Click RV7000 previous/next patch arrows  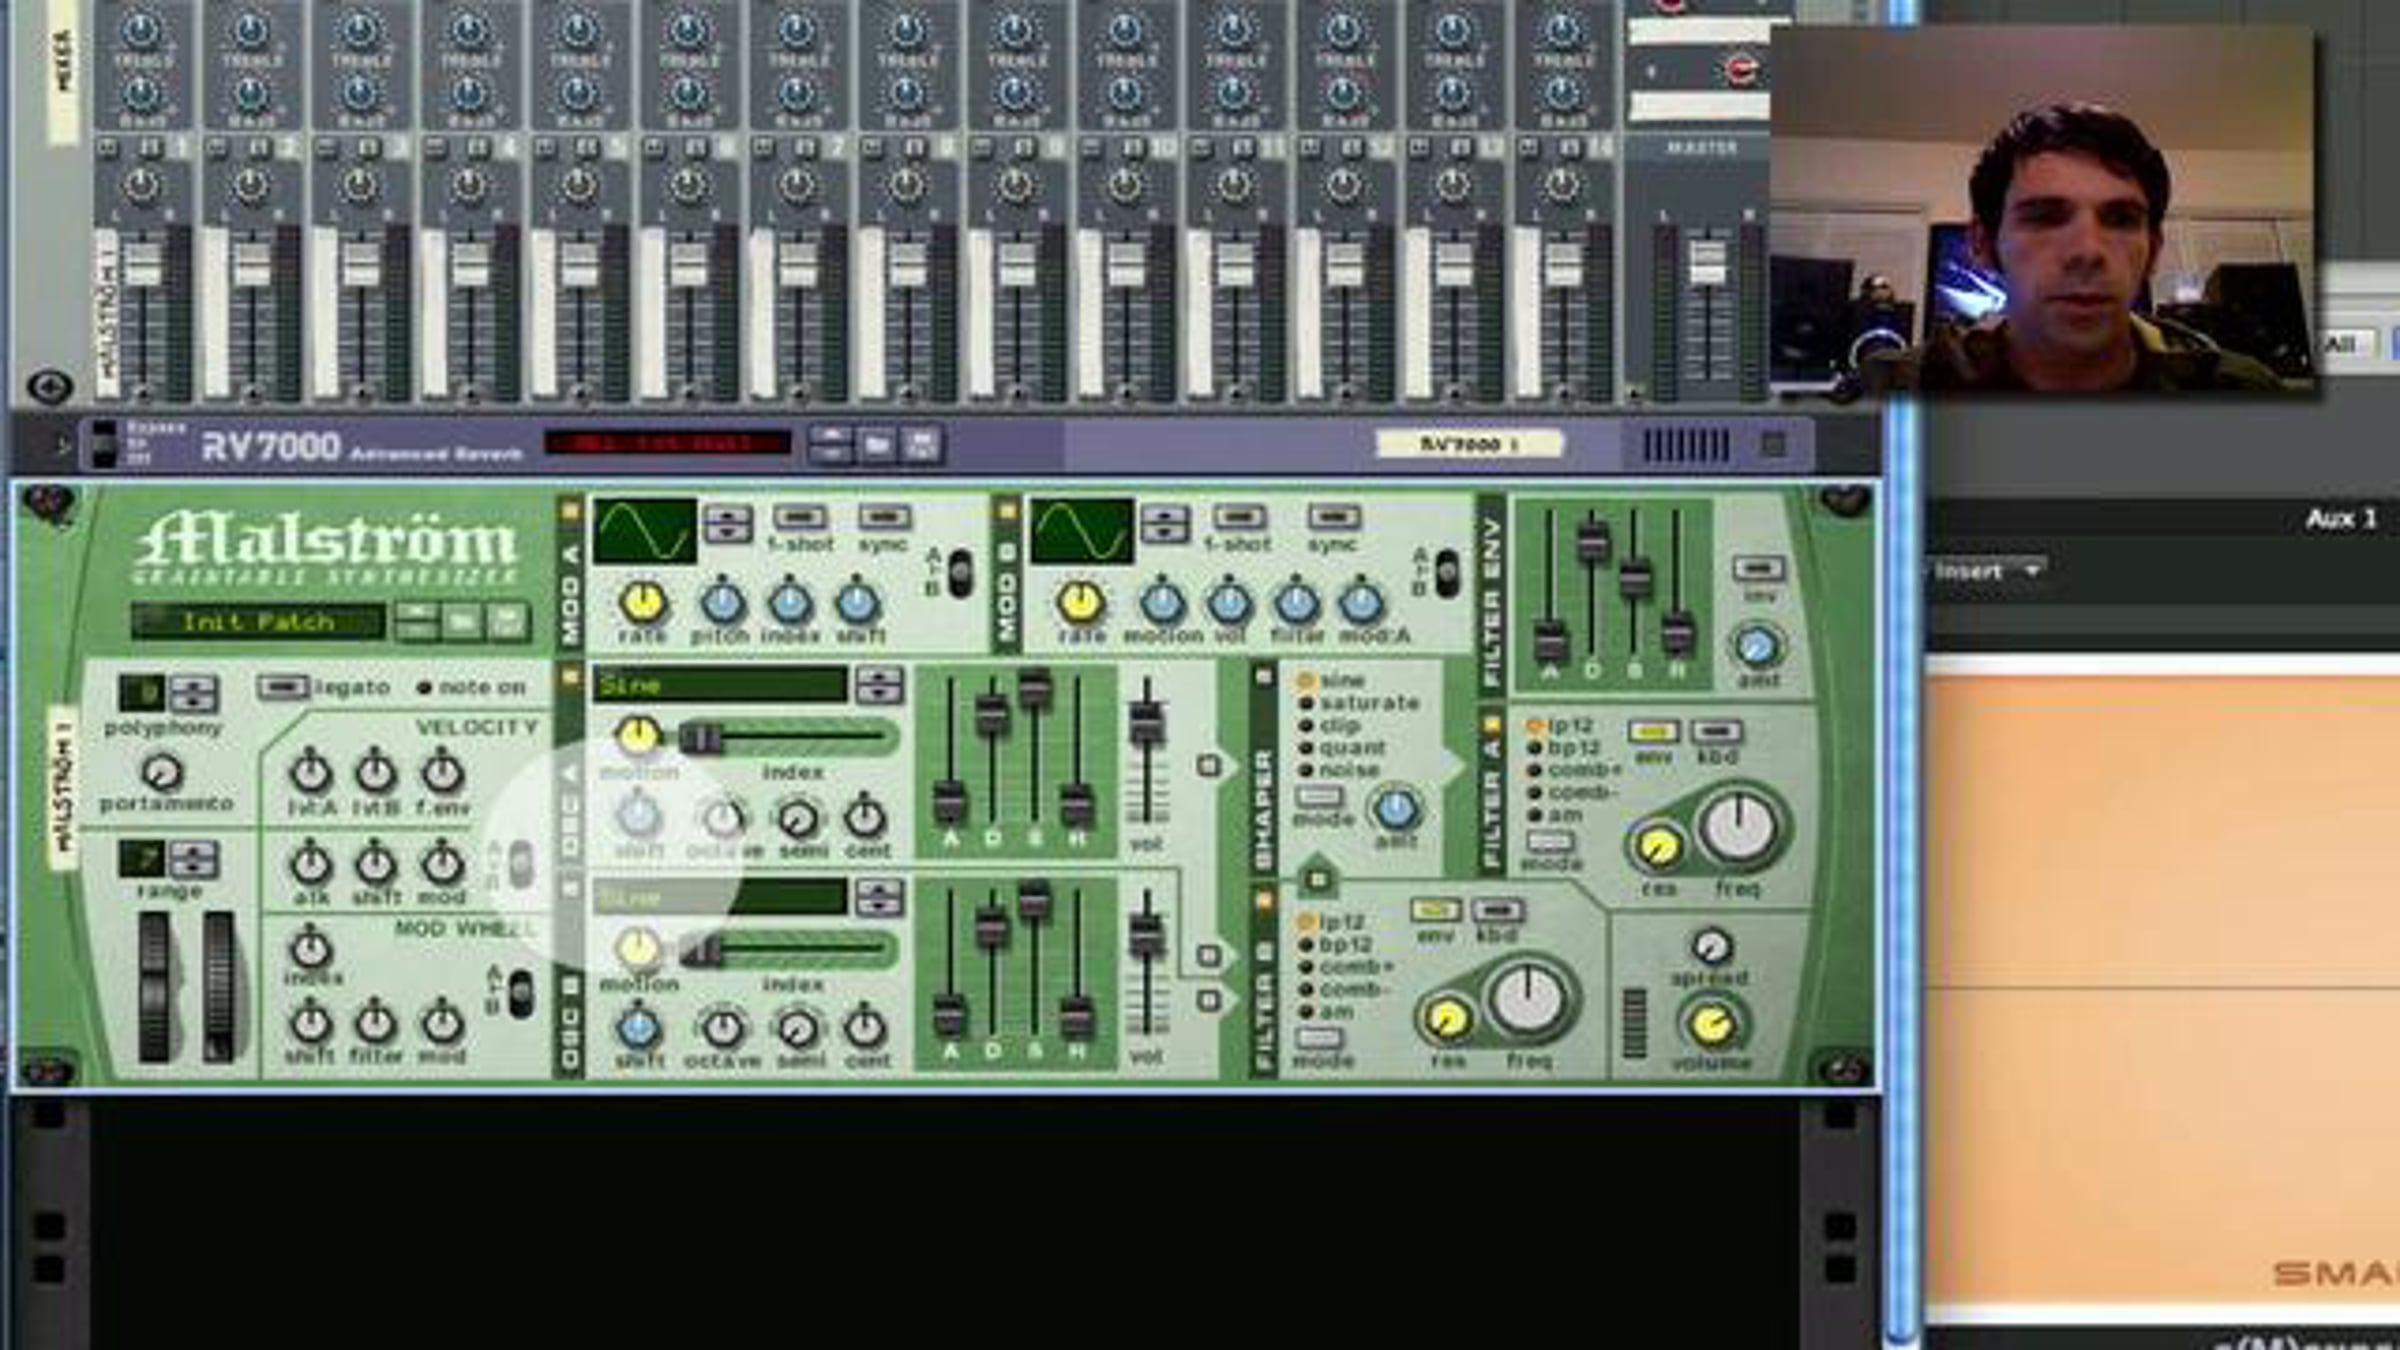click(831, 444)
